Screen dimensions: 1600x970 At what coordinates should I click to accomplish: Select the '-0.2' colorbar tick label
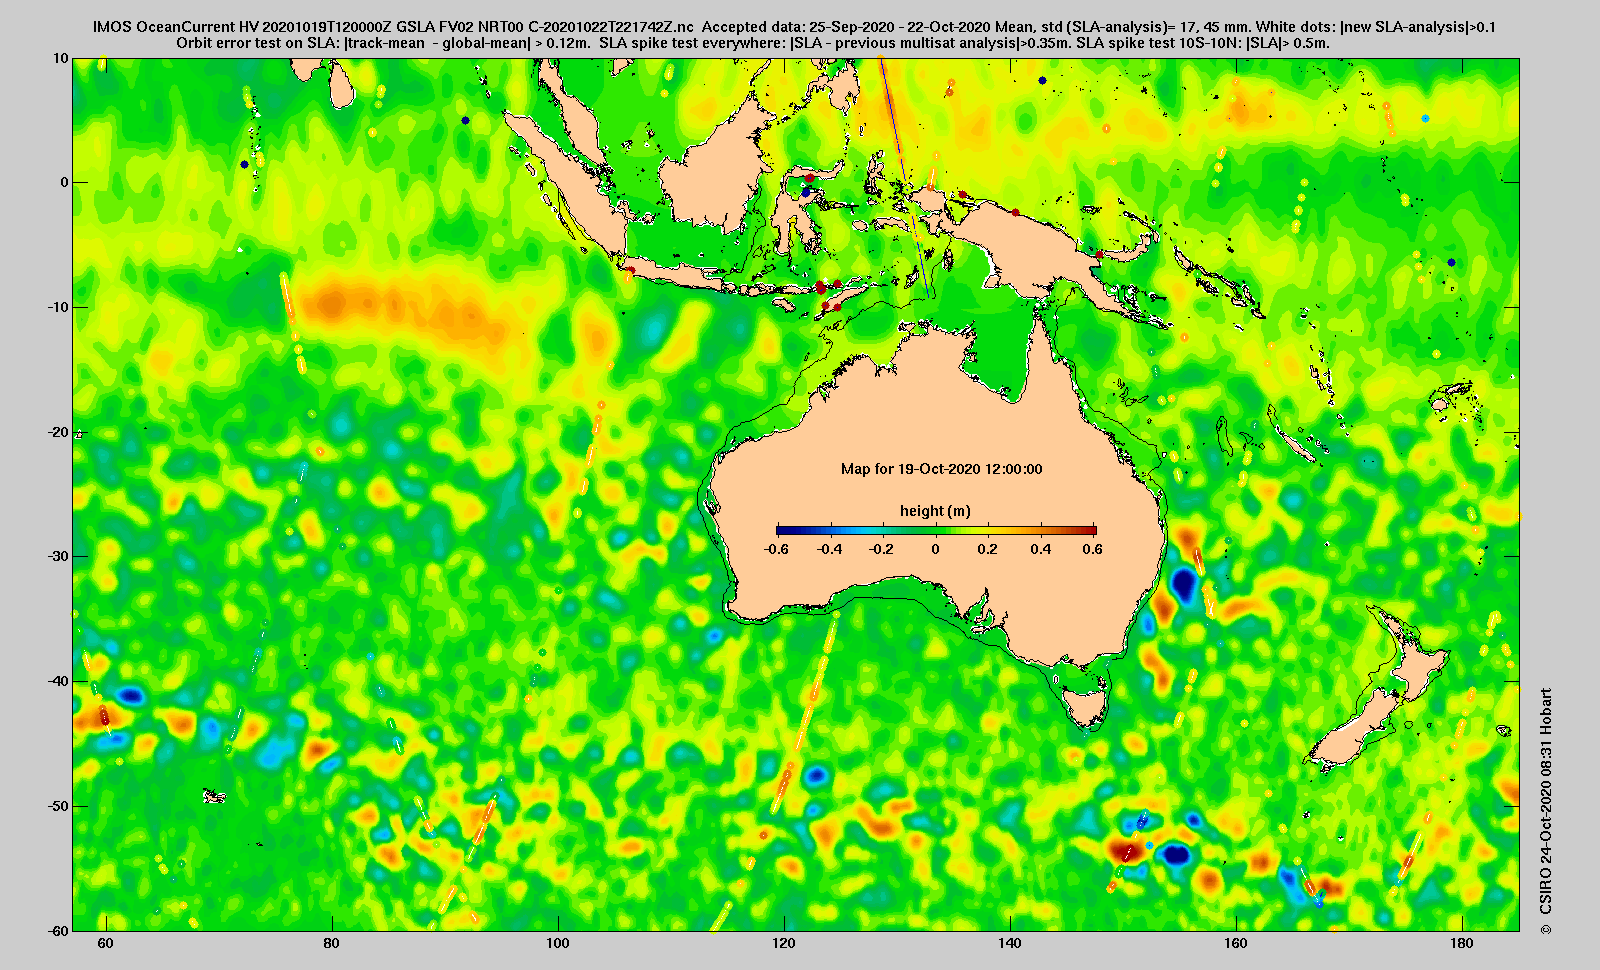pyautogui.click(x=882, y=549)
